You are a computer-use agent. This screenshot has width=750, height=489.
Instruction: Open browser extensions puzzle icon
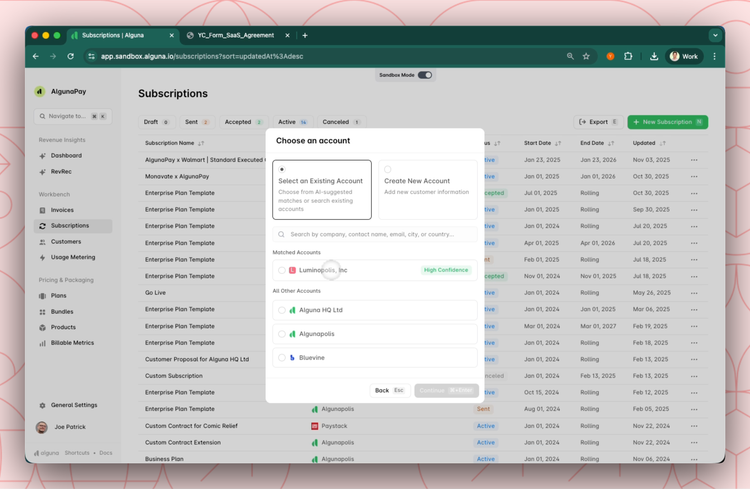pos(628,56)
